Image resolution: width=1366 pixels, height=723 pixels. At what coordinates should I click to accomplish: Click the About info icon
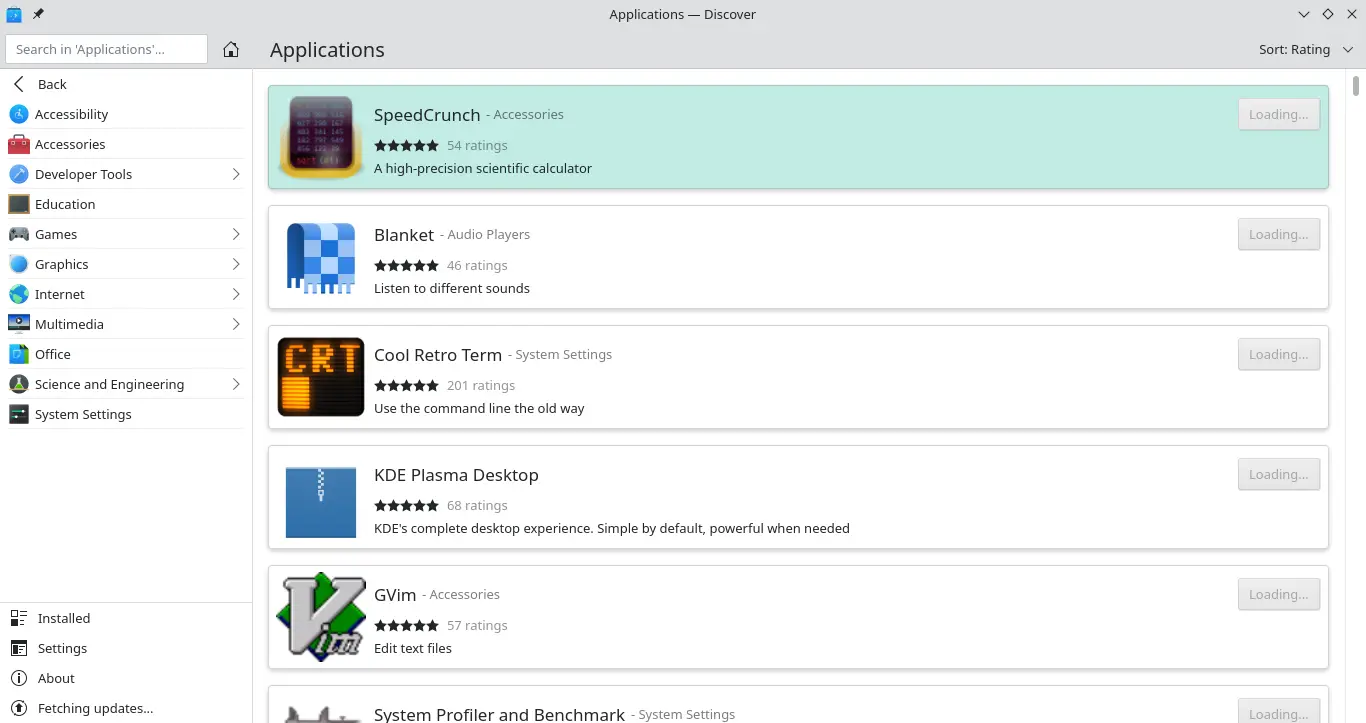19,678
